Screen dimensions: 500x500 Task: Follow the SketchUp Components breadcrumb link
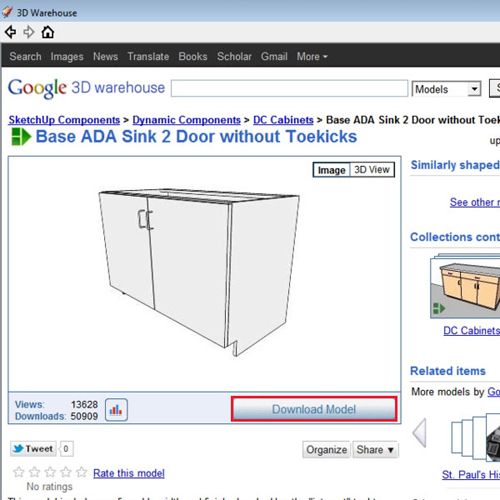[x=64, y=120]
